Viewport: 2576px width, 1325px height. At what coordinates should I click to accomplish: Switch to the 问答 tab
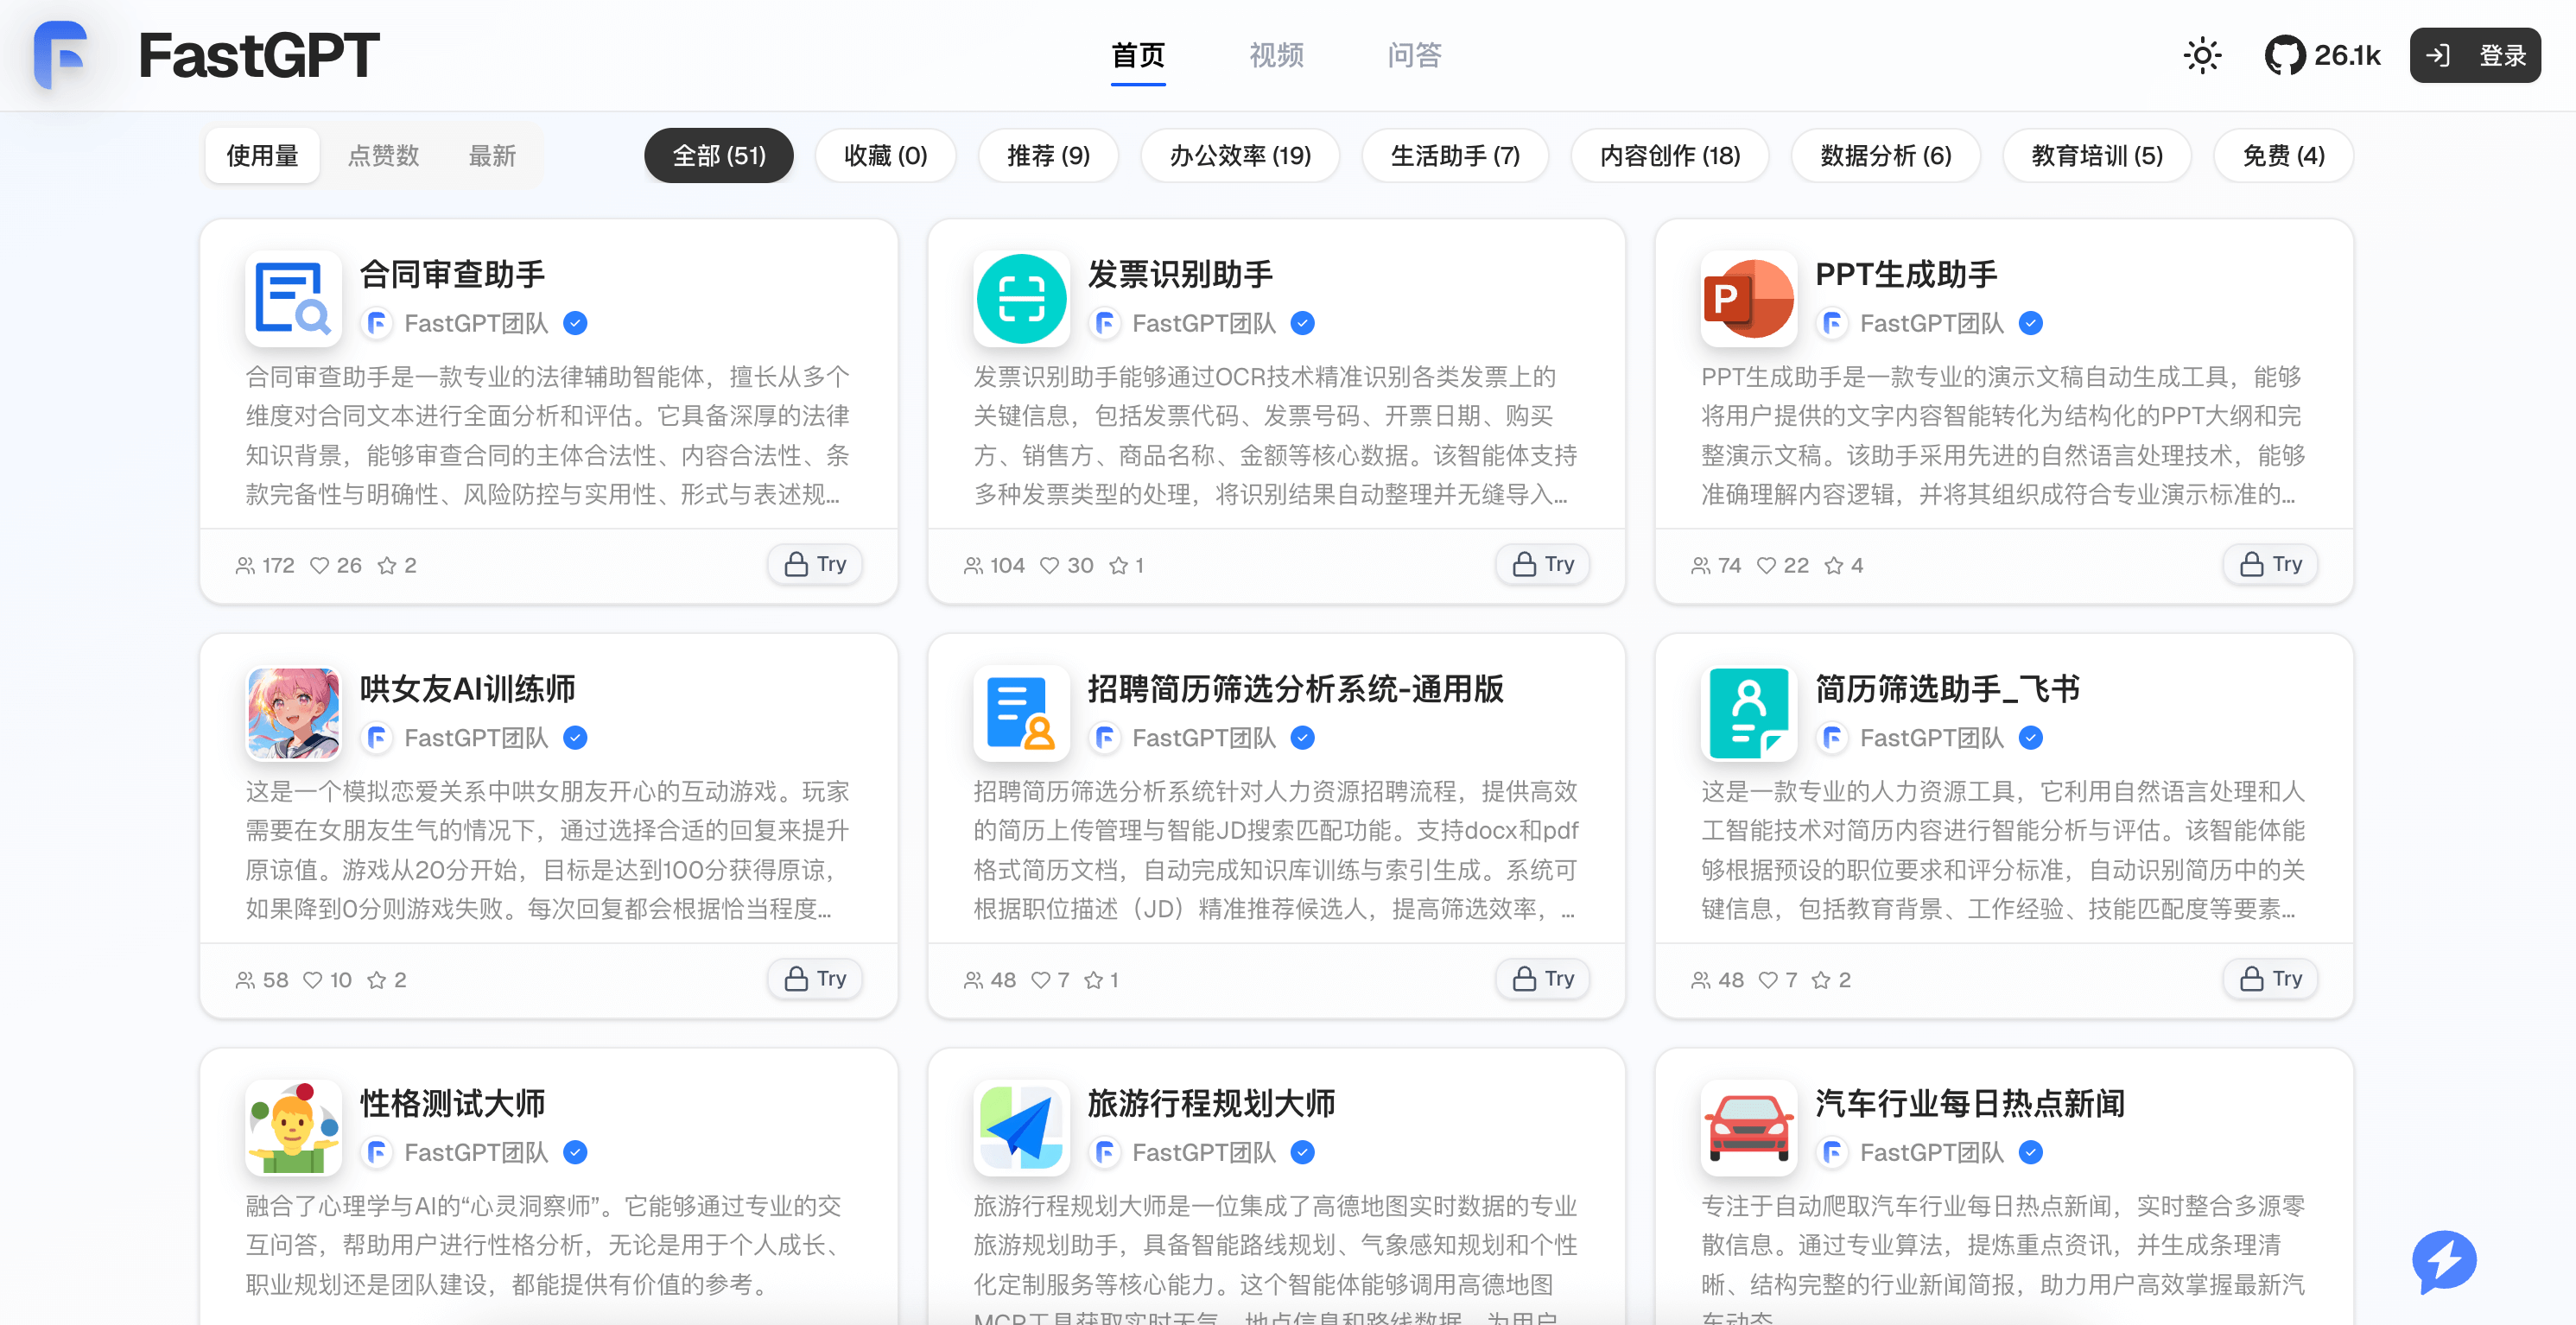pos(1414,56)
